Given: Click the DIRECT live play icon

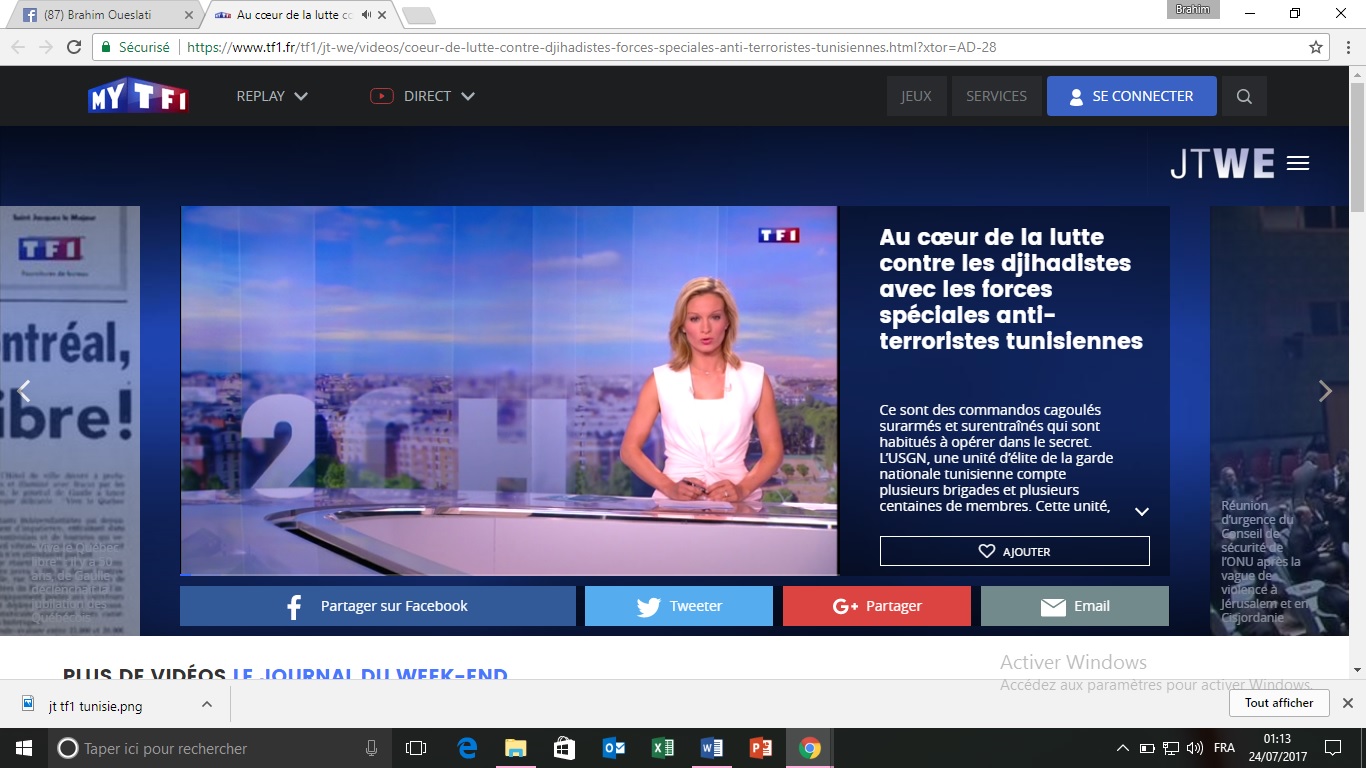Looking at the screenshot, I should [381, 96].
